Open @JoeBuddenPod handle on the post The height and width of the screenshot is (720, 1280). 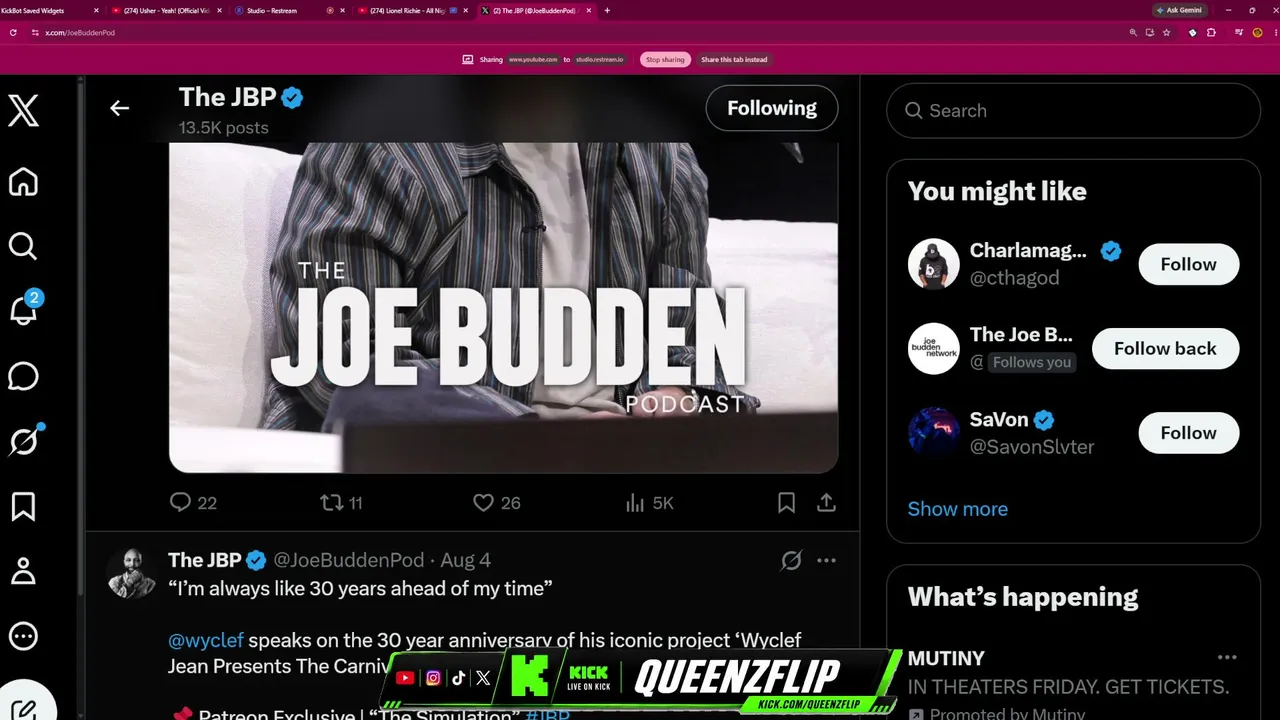348,560
